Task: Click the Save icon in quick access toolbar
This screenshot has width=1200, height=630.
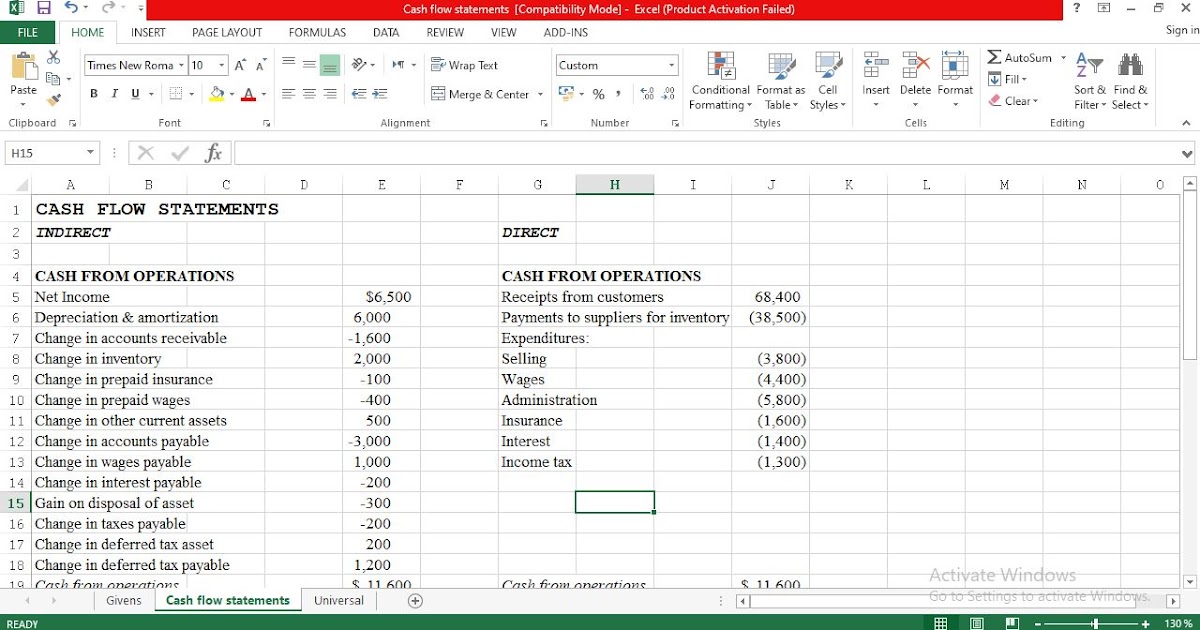Action: [x=43, y=9]
